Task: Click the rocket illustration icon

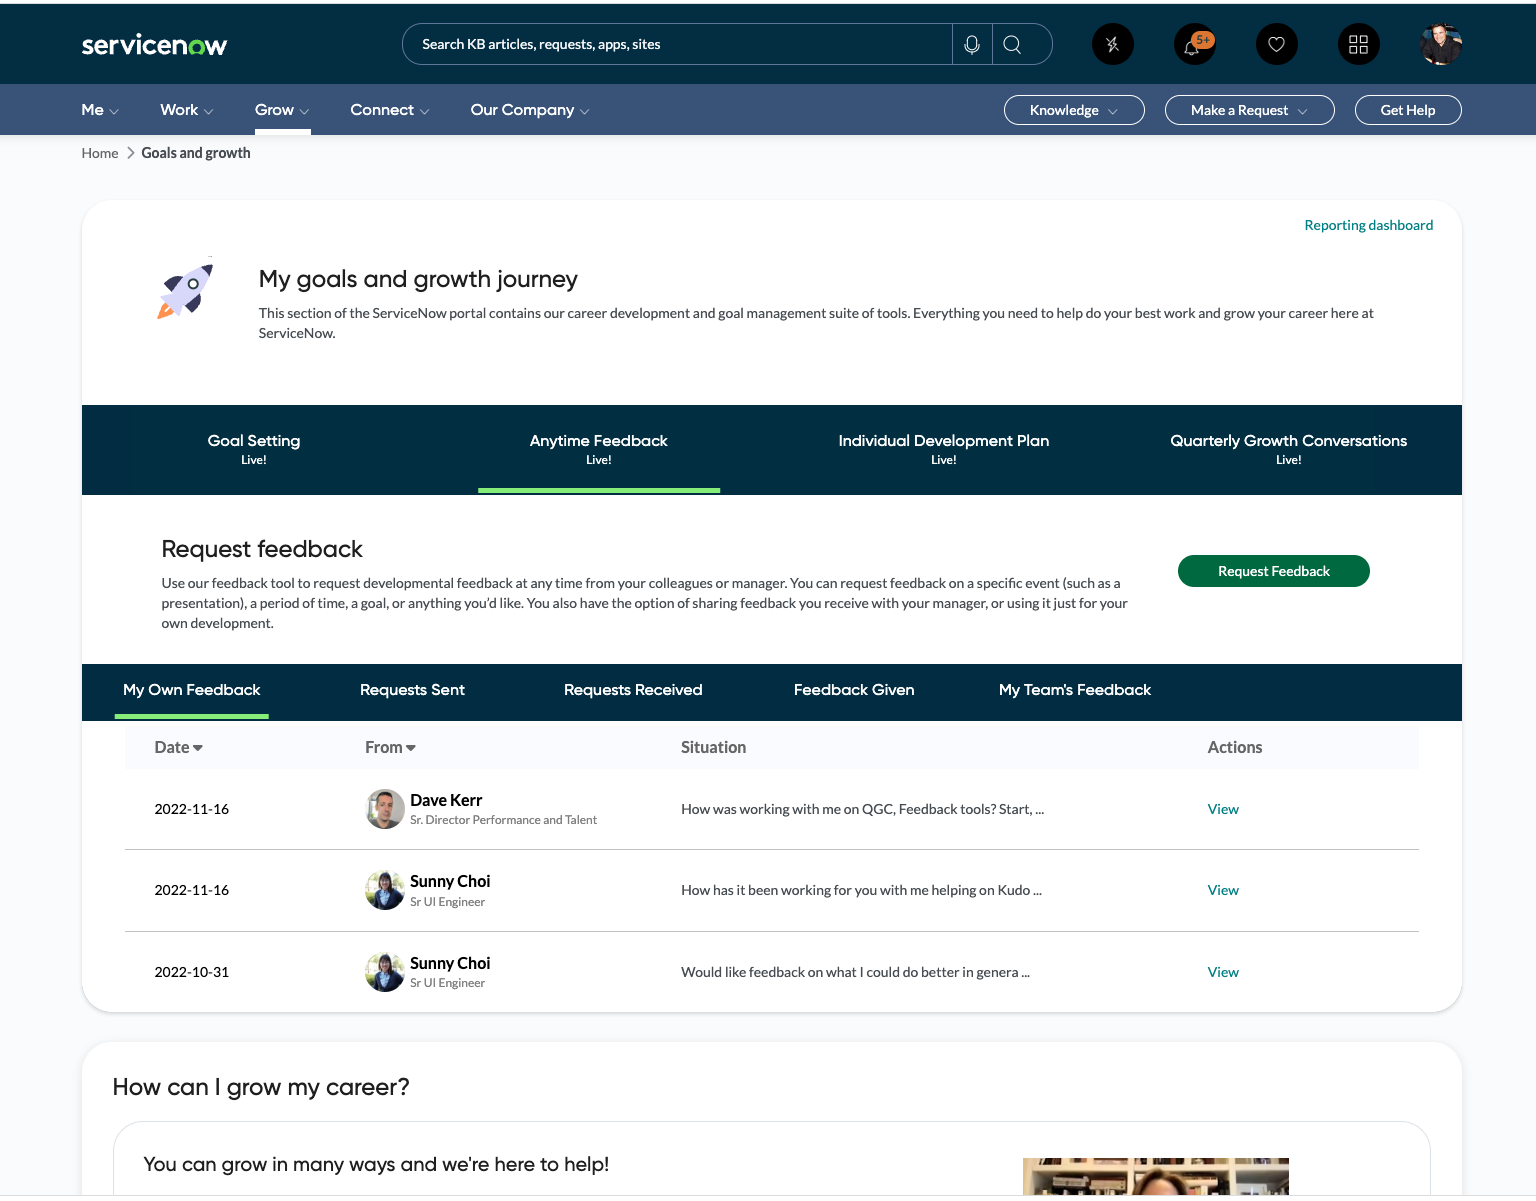Action: 185,290
